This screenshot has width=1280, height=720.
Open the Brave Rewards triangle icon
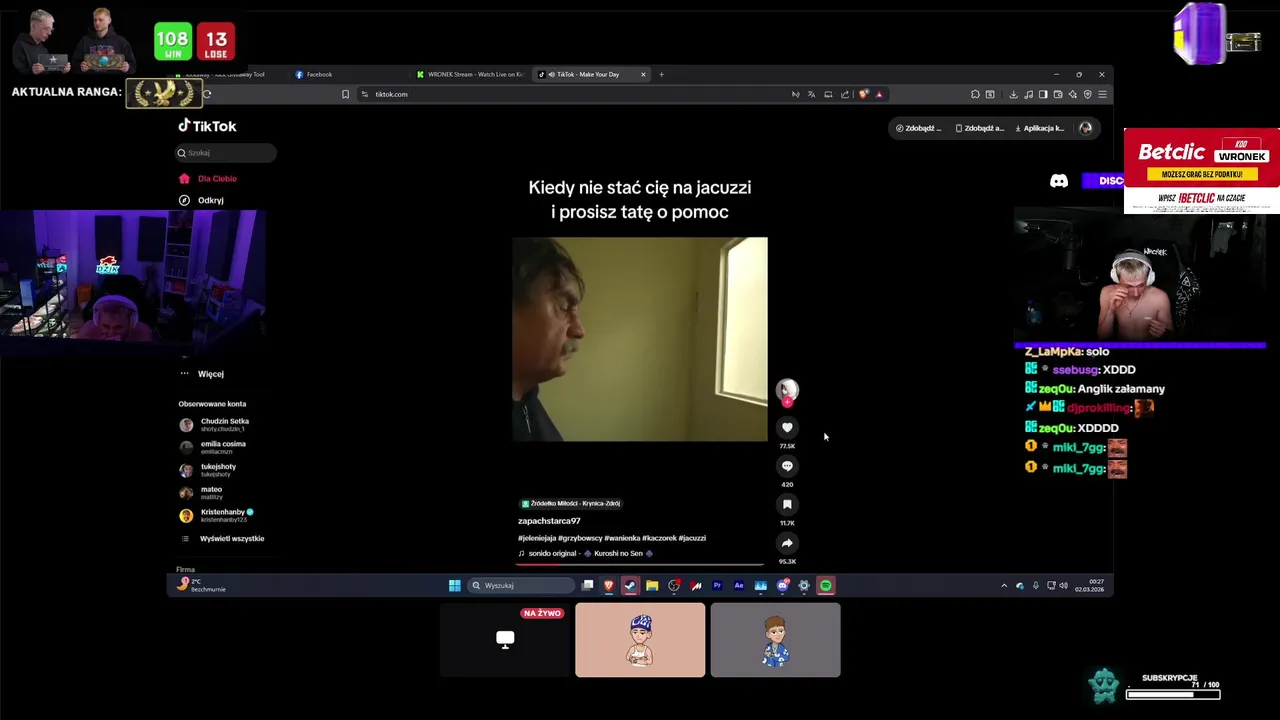(x=879, y=94)
